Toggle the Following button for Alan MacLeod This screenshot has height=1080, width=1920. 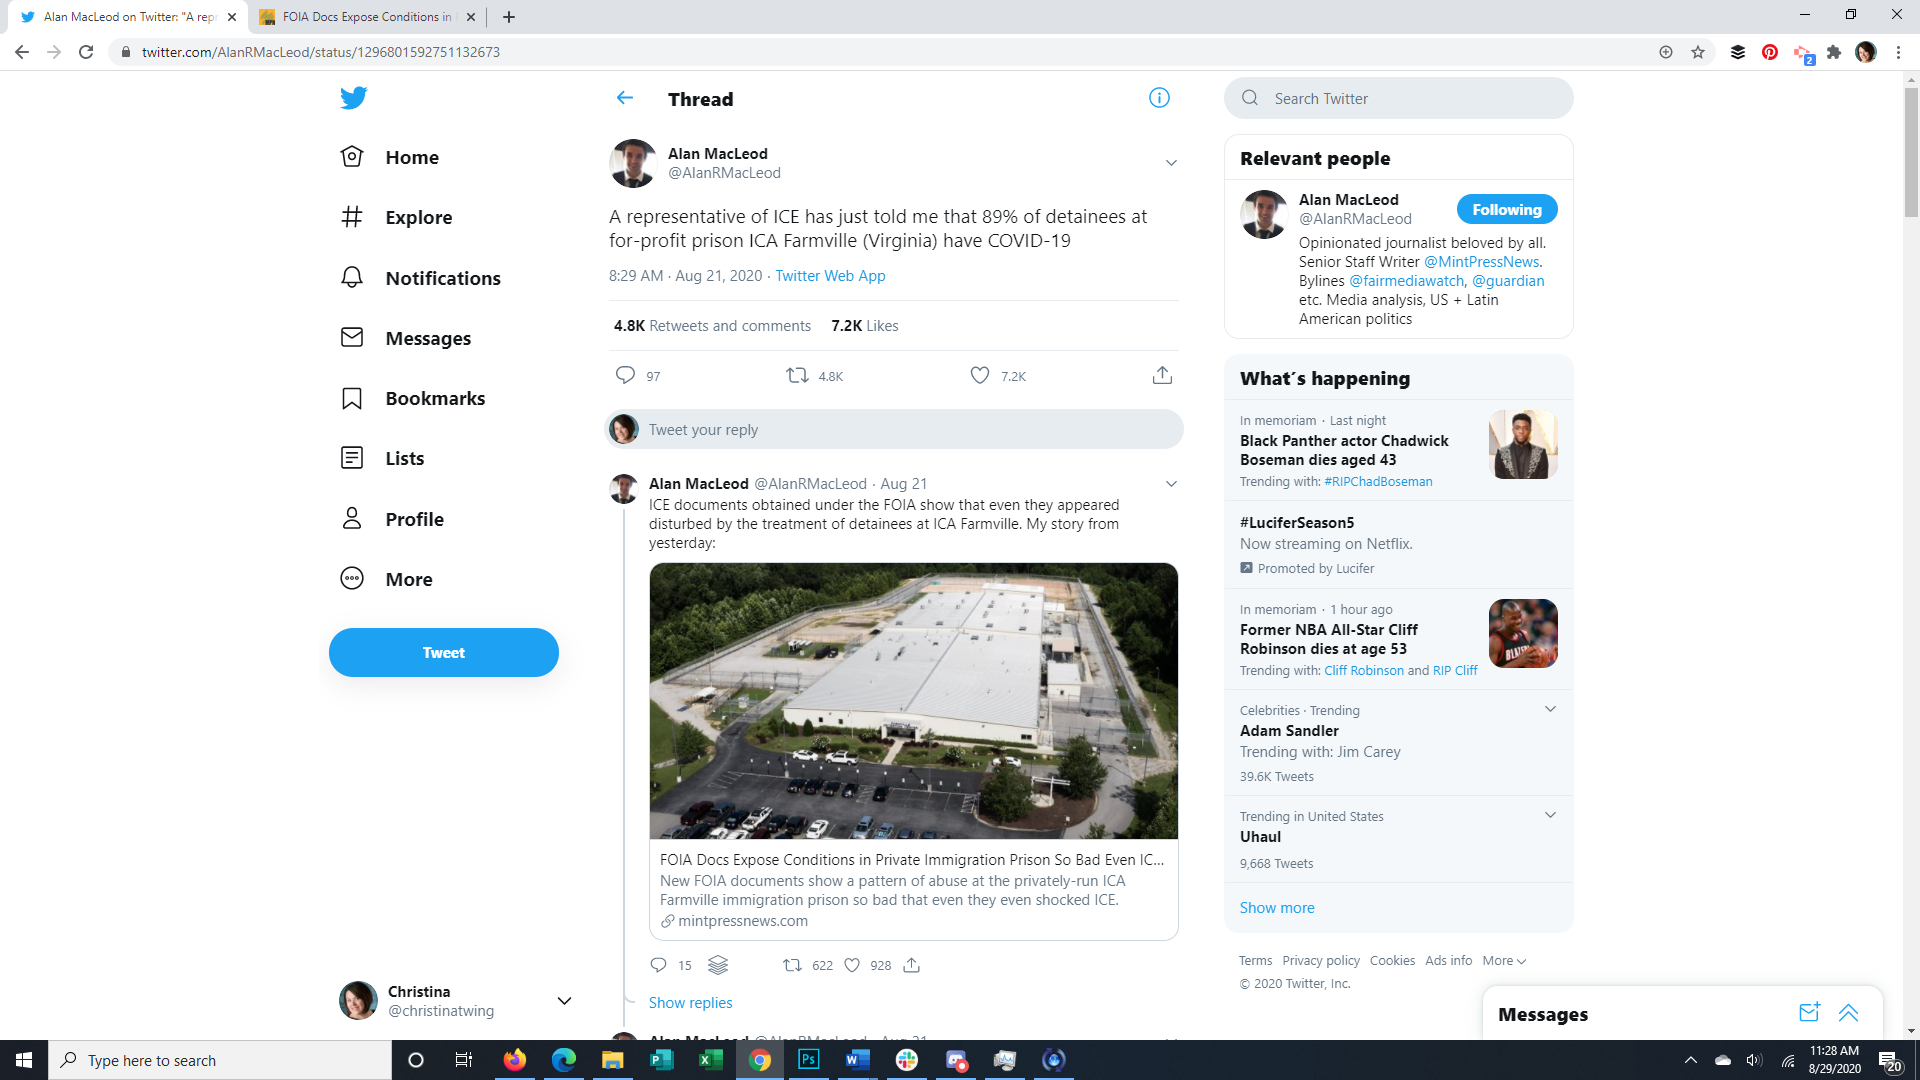[1506, 210]
